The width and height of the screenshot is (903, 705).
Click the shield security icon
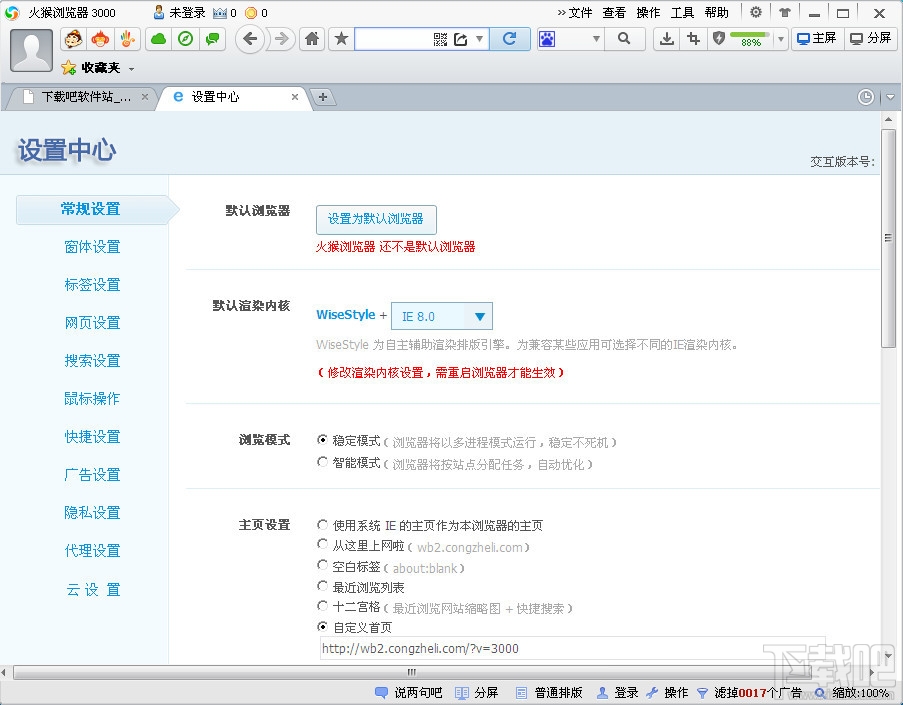click(719, 39)
